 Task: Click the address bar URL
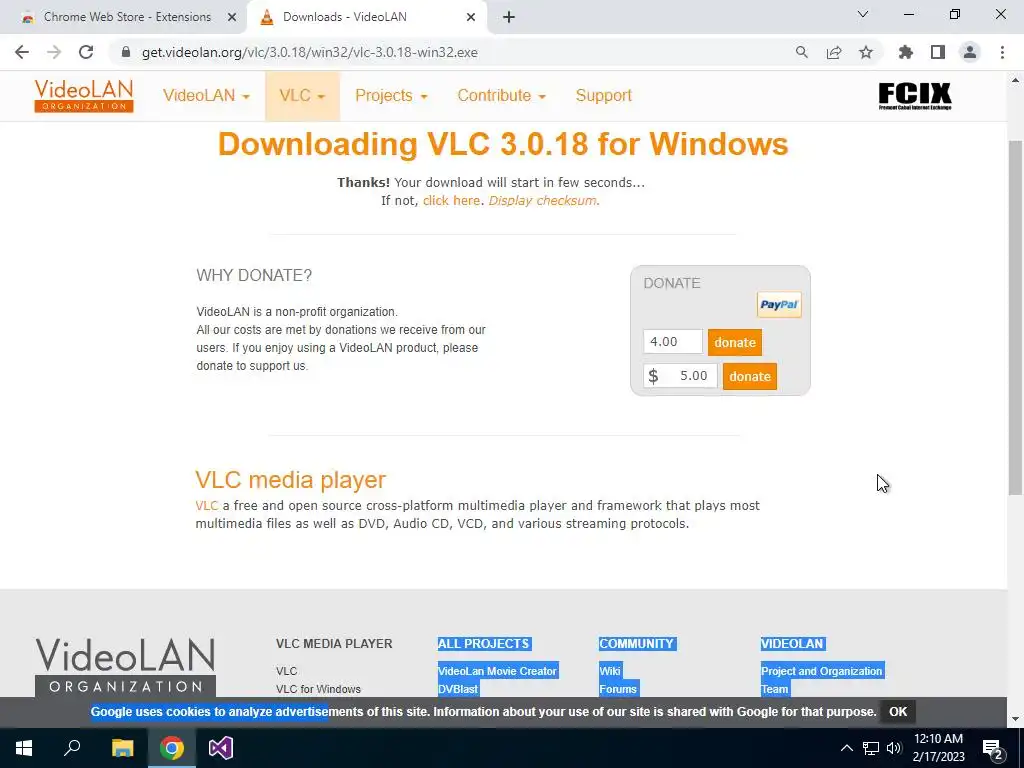310,52
